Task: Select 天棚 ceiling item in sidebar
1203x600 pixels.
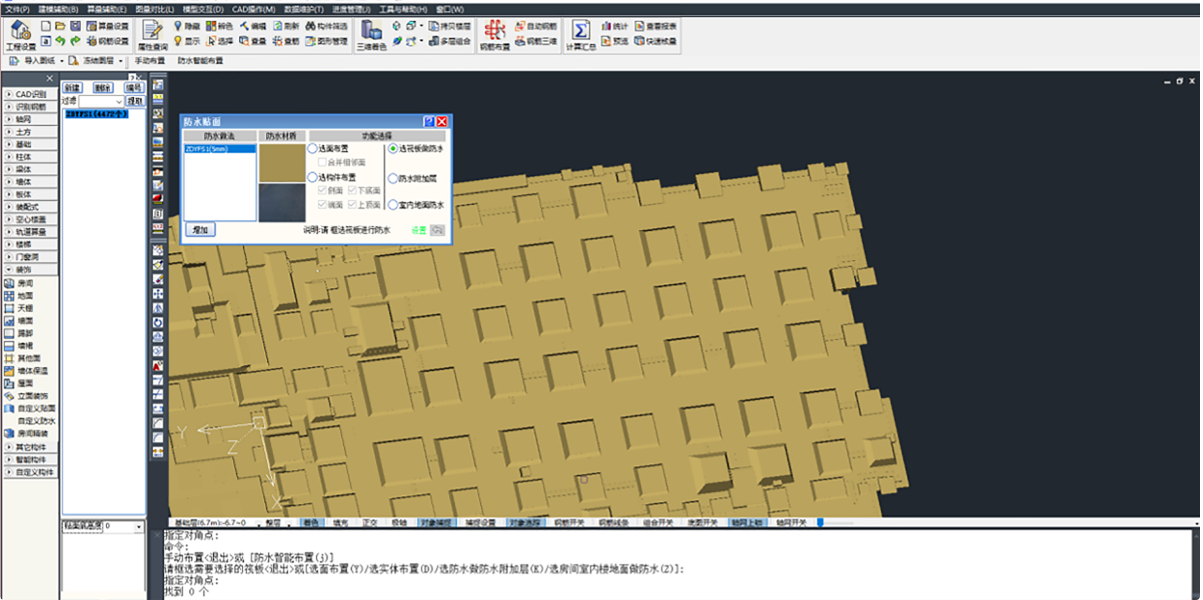Action: click(x=18, y=309)
